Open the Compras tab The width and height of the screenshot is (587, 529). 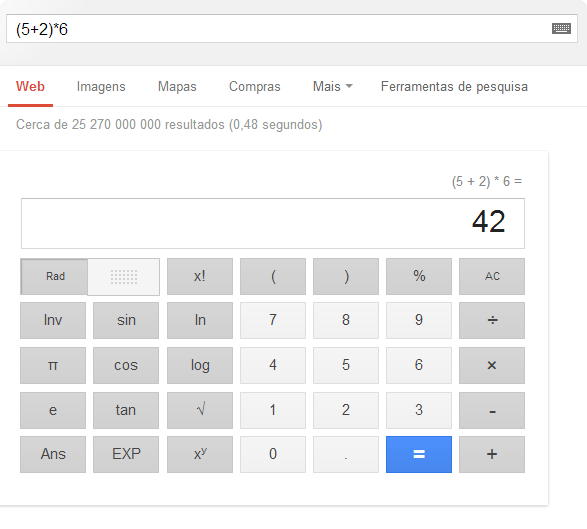[255, 86]
